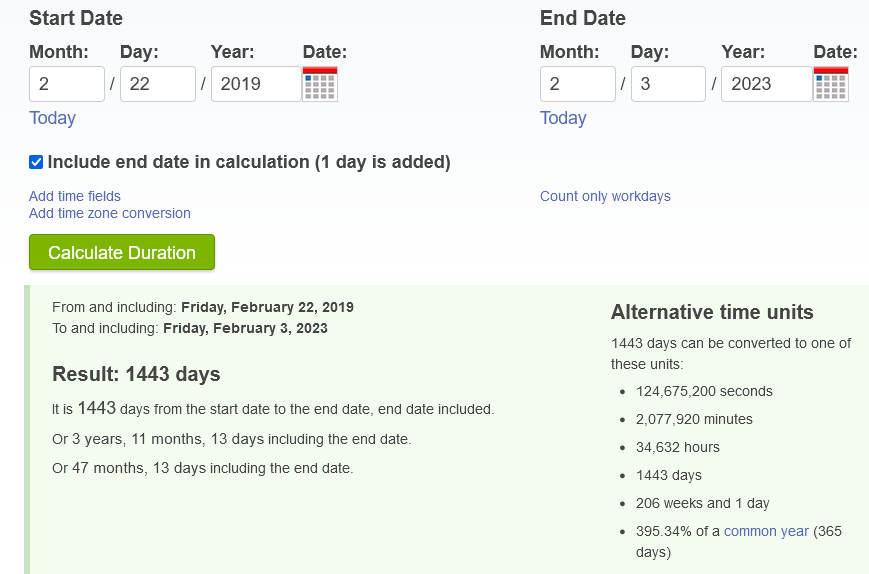The height and width of the screenshot is (574, 869).
Task: Click the End Date Month field
Action: point(577,84)
